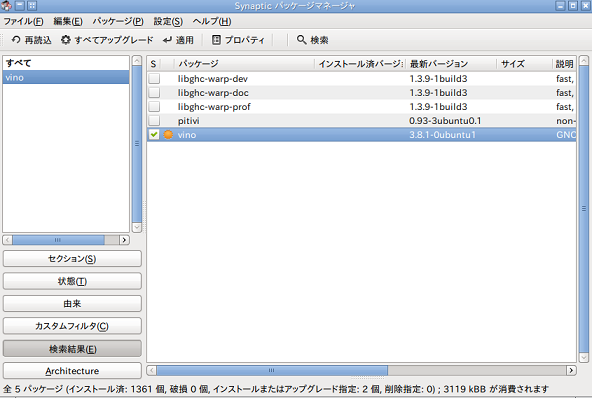Select the libghc-warp-doc package name
Image resolution: width=592 pixels, height=398 pixels.
pyautogui.click(x=213, y=93)
